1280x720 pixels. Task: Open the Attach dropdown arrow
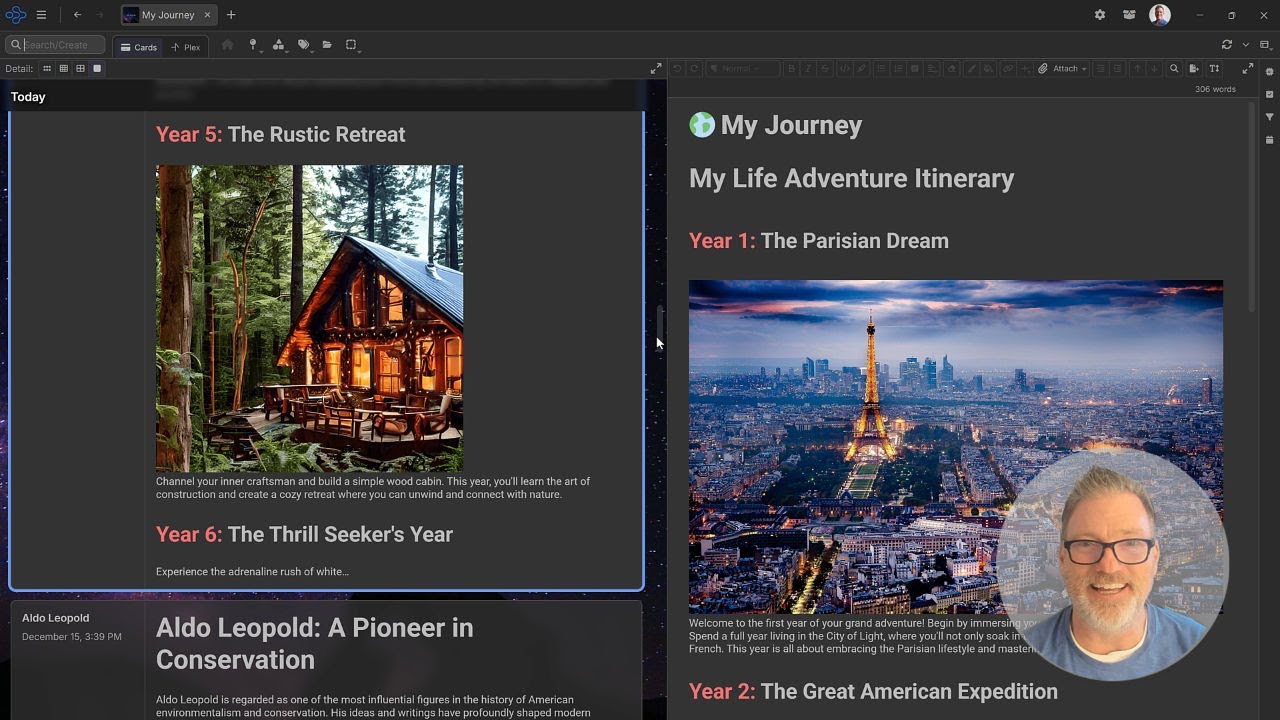[x=1084, y=69]
